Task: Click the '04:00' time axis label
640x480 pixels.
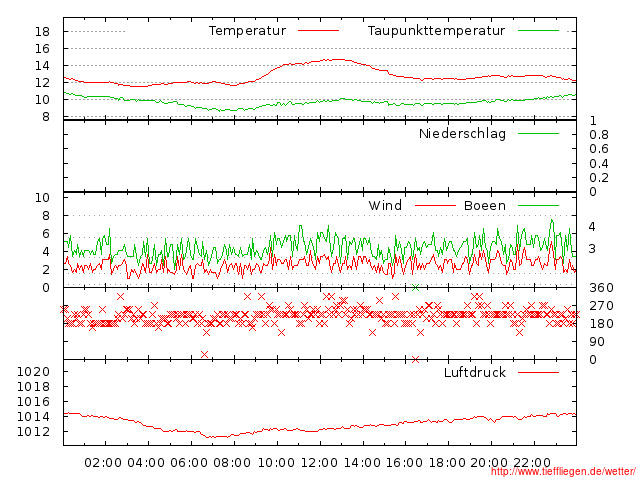Action: pos(146,463)
